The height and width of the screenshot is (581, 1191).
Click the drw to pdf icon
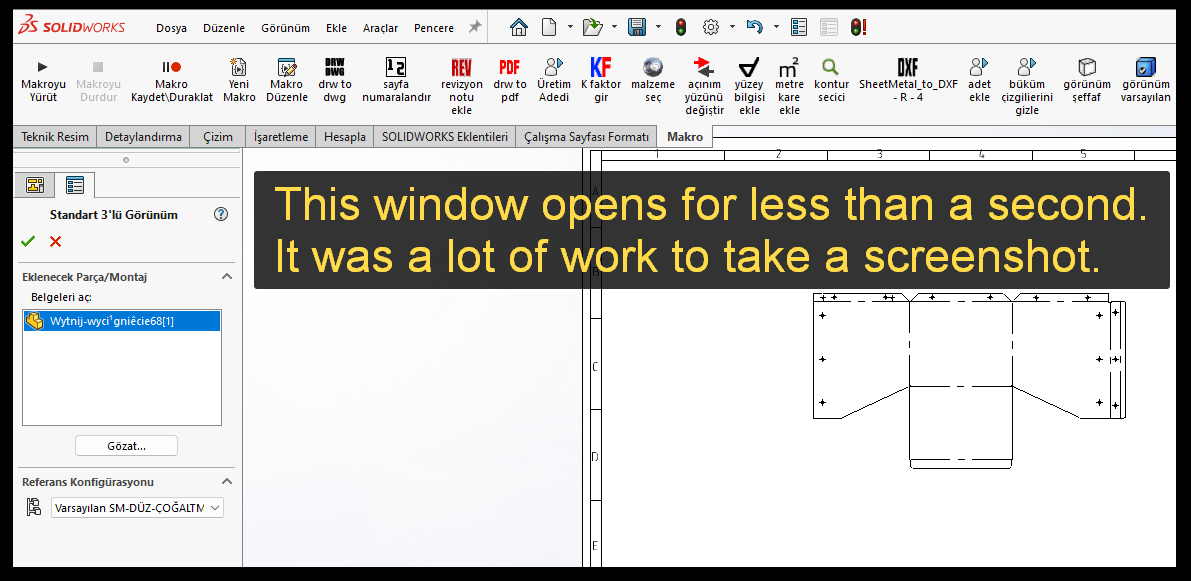[x=509, y=68]
